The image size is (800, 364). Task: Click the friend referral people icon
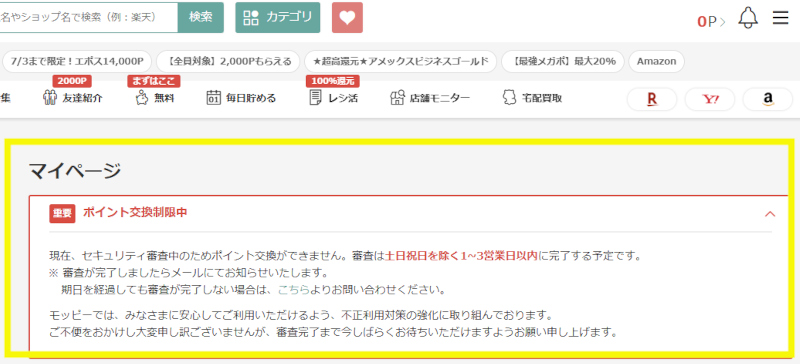pyautogui.click(x=50, y=98)
